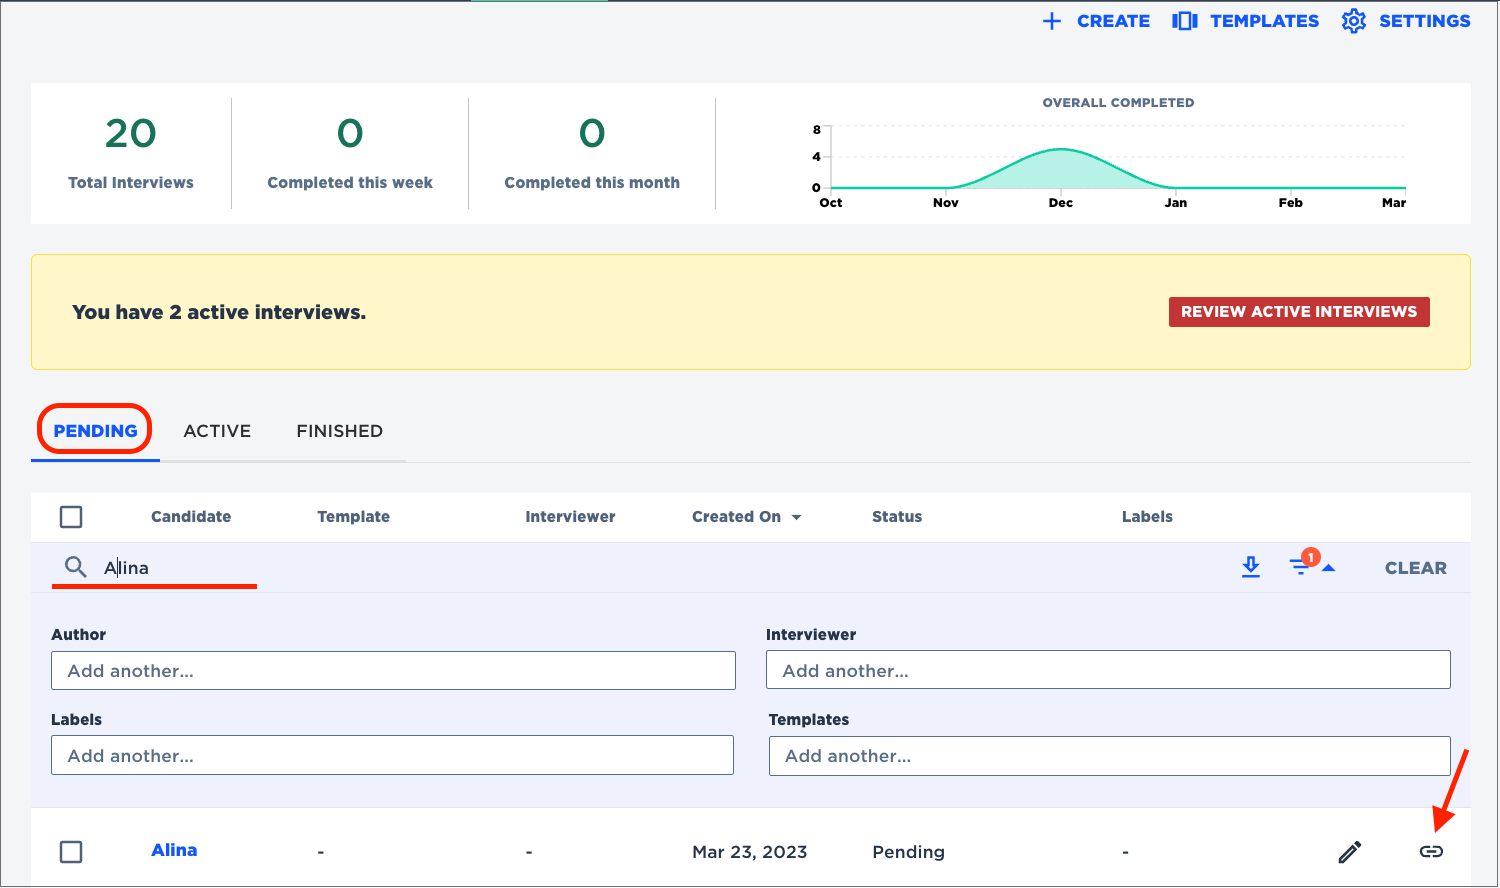Viewport: 1500px width, 888px height.
Task: Open the Templates filter field
Action: (1110, 755)
